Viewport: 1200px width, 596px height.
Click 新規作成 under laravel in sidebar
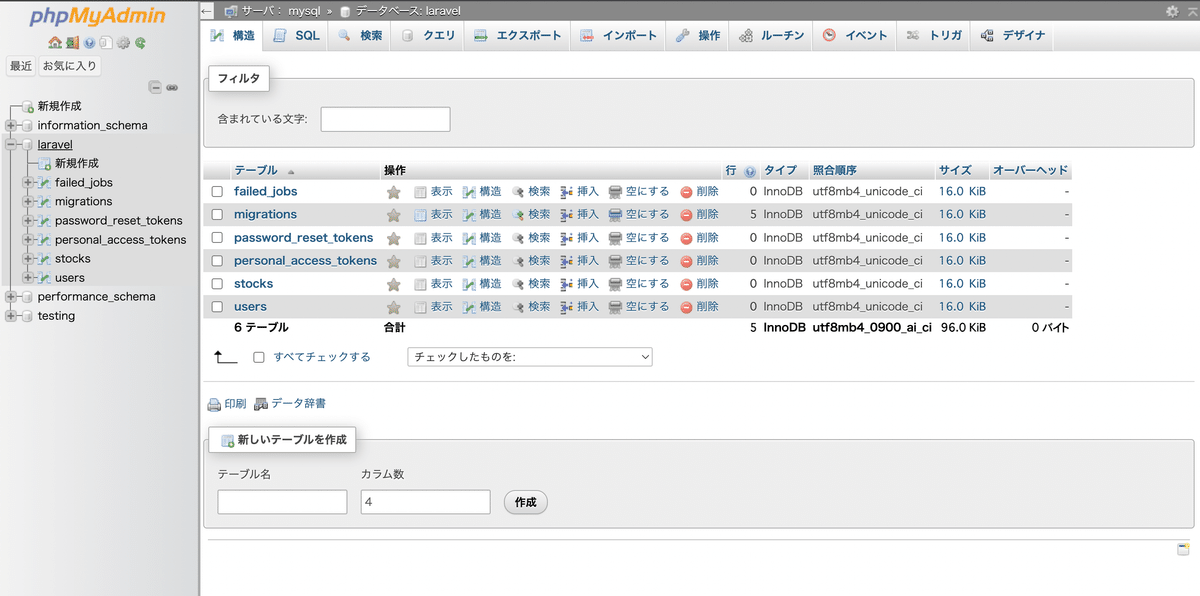click(x=77, y=164)
